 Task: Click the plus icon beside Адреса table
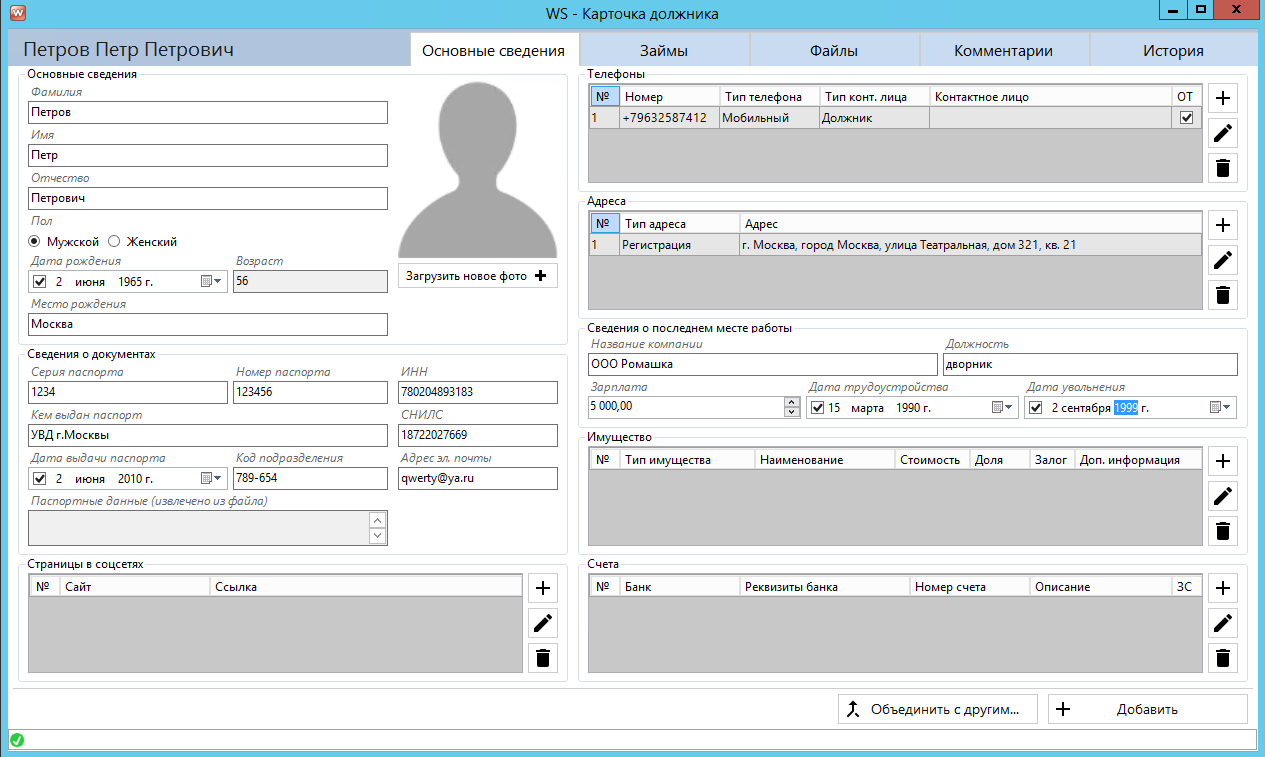1222,224
